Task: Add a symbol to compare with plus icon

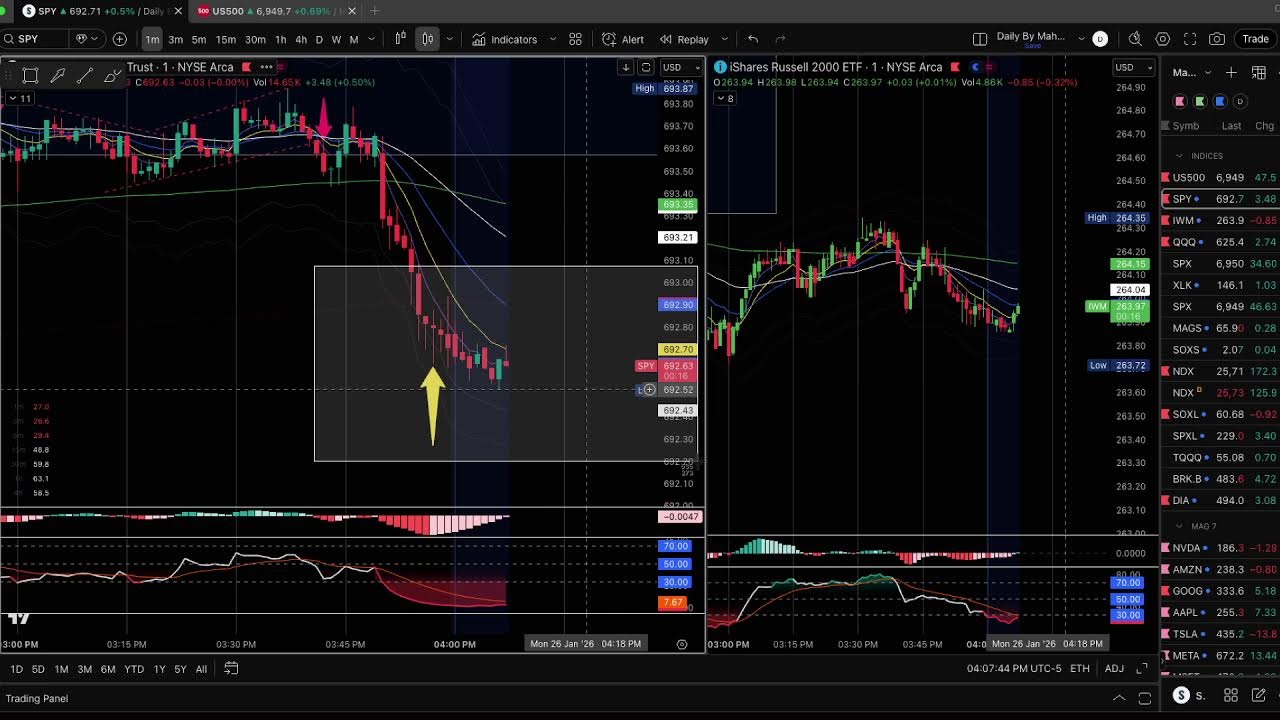Action: click(x=120, y=39)
